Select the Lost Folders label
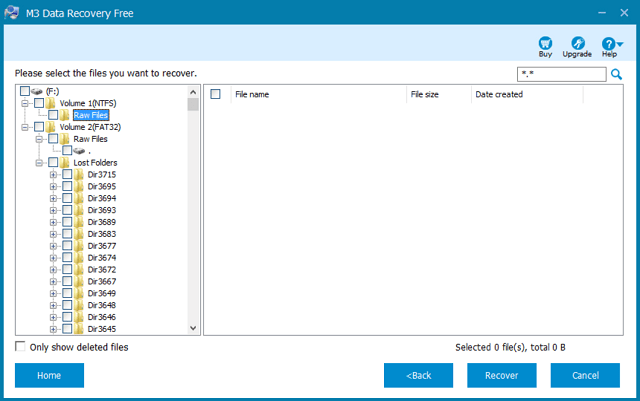 pos(95,163)
